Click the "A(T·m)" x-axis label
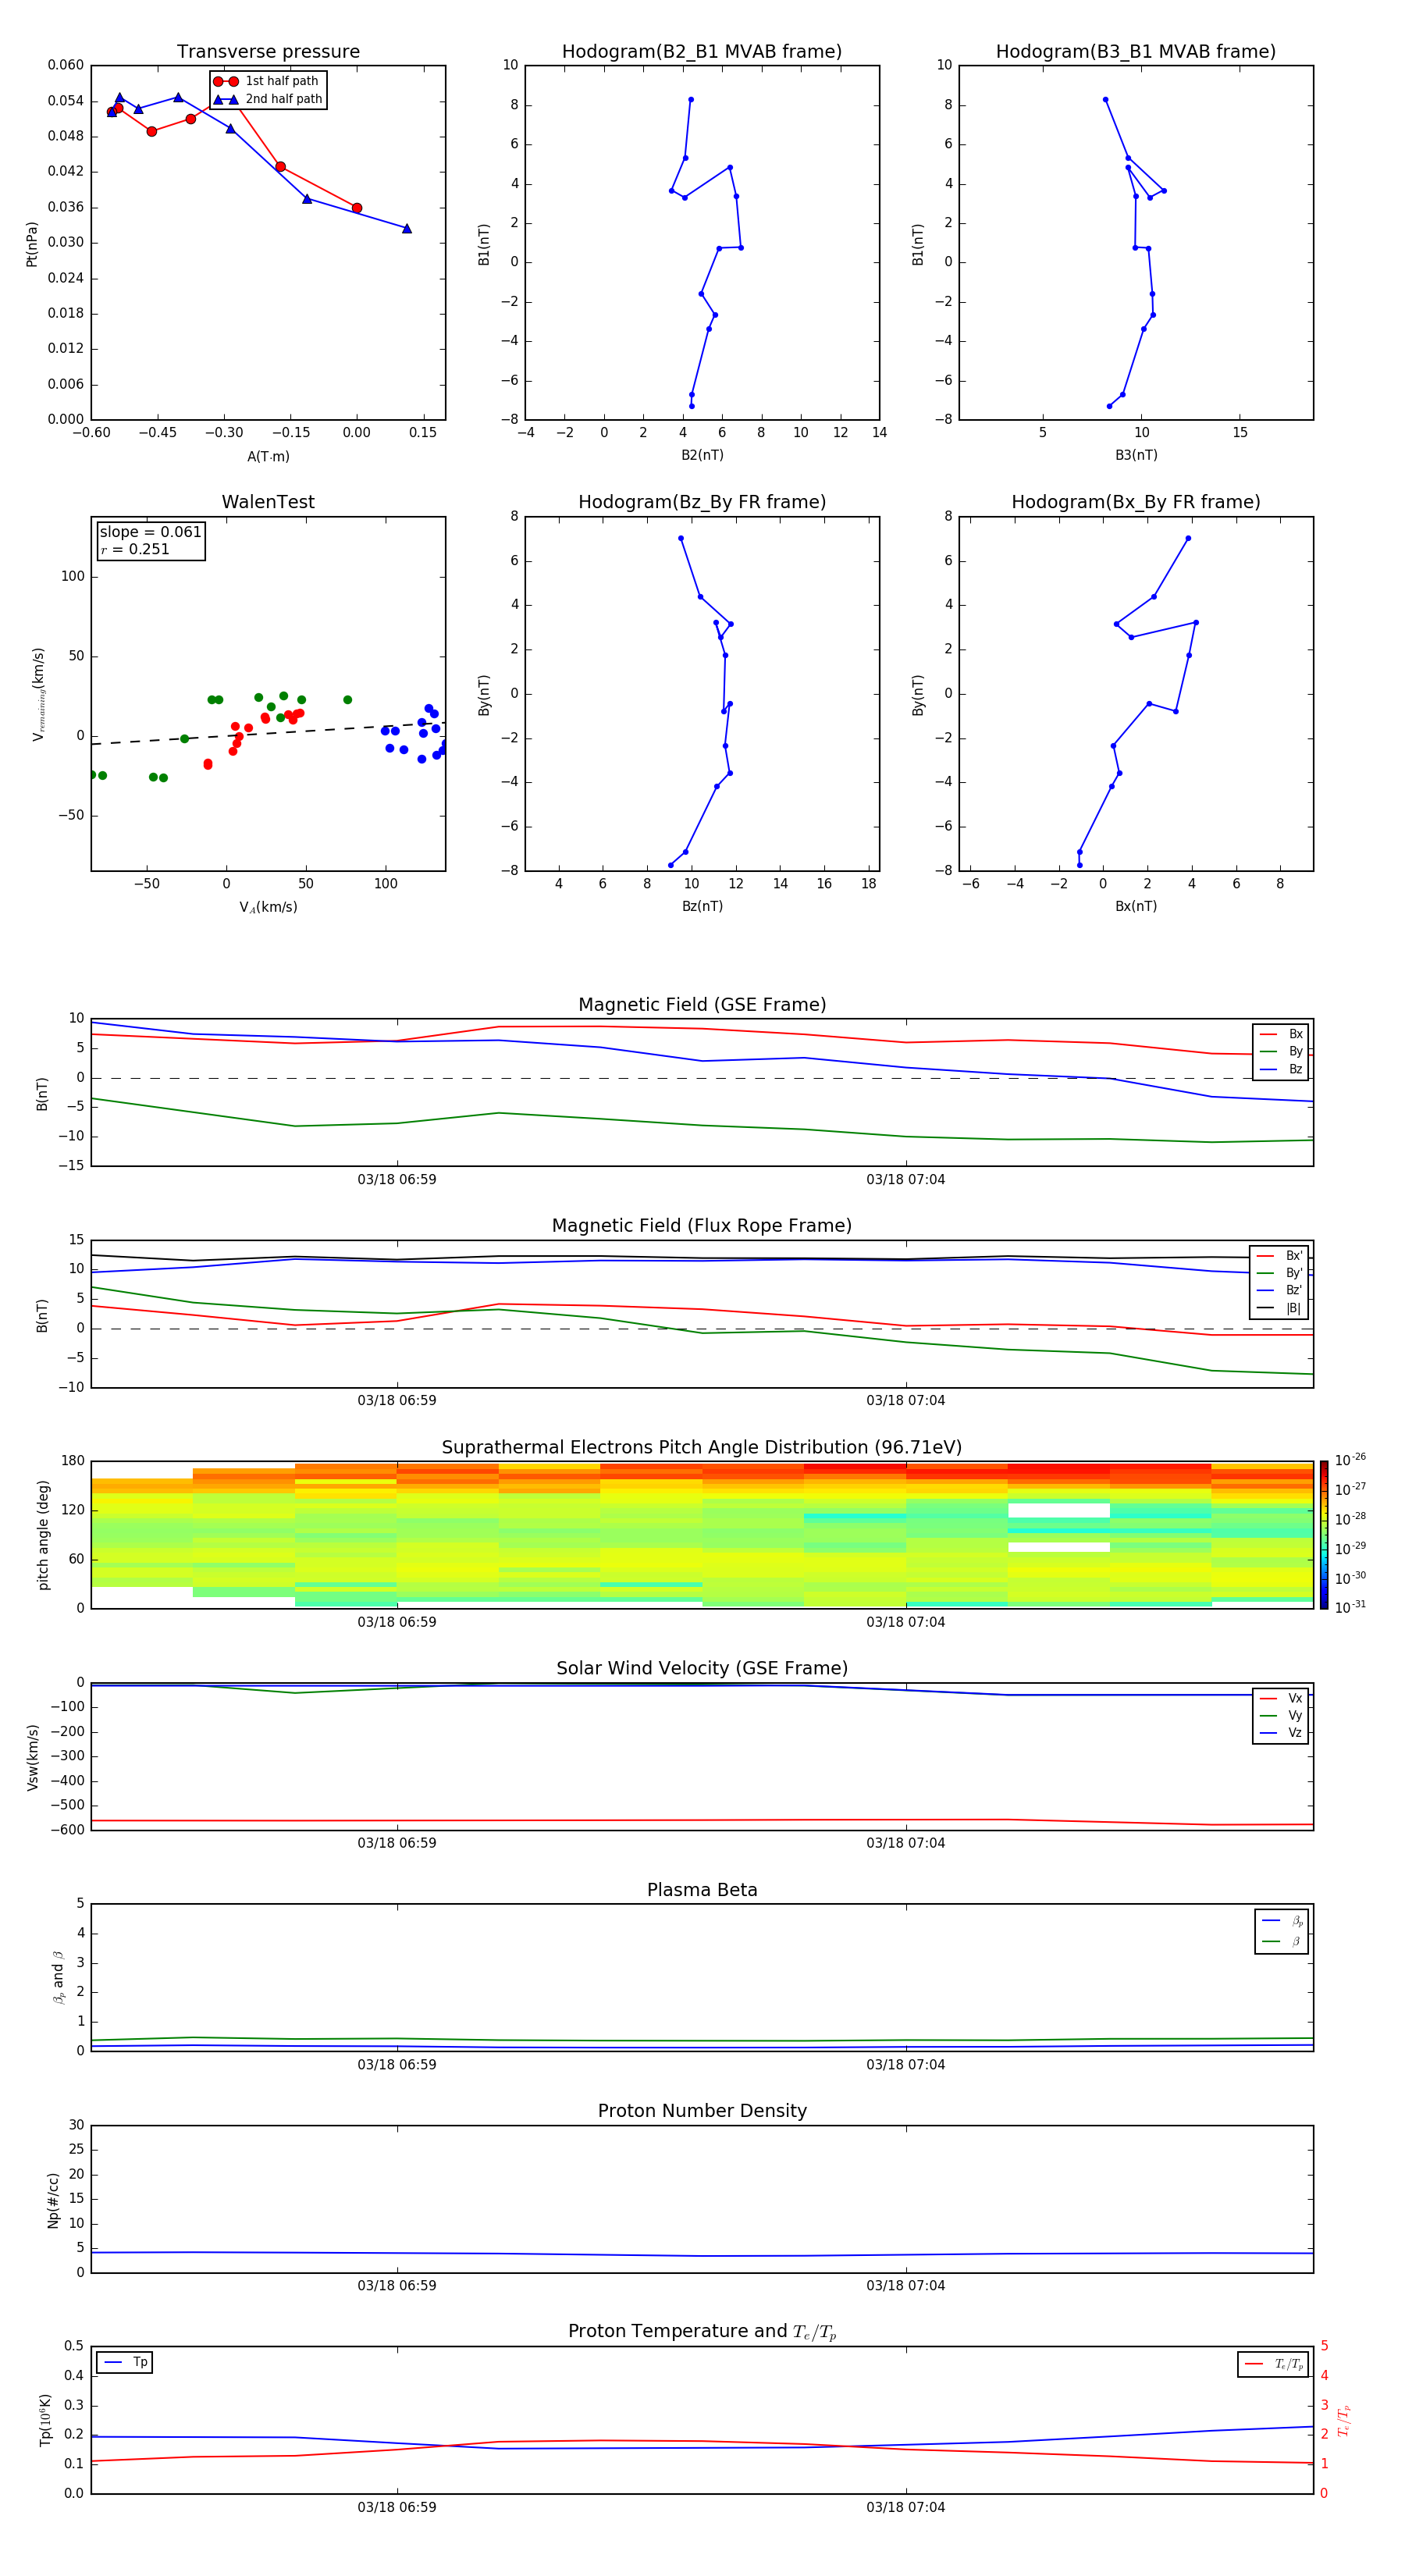Viewport: 1405px width, 2576px height. click(268, 457)
